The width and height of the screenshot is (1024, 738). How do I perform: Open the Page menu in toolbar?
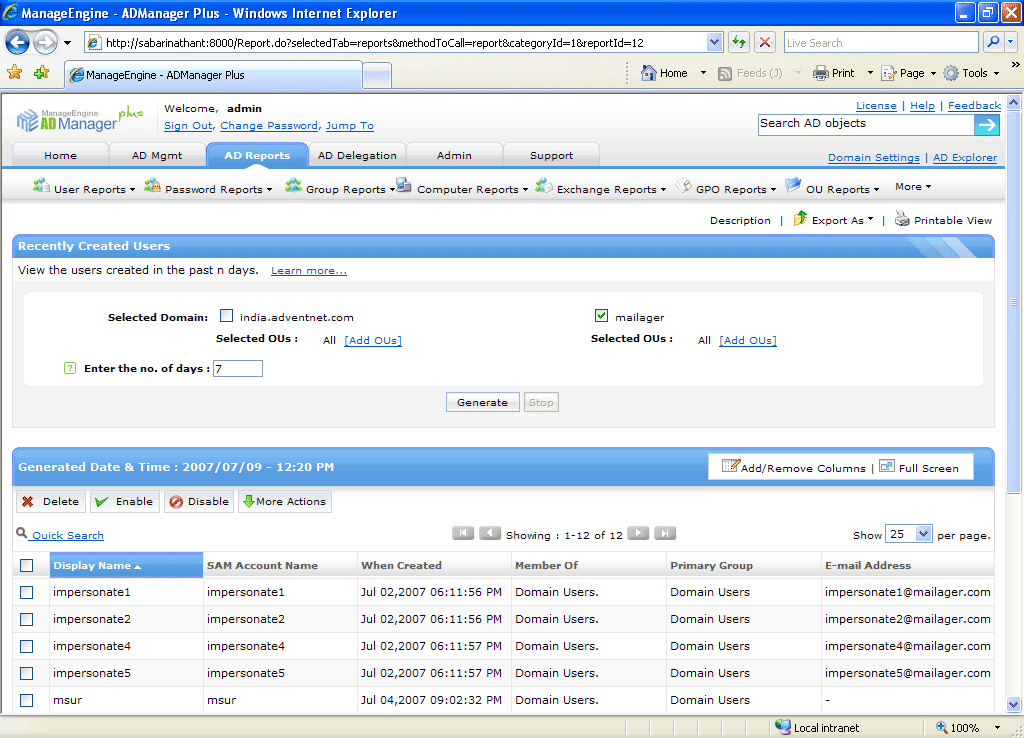[x=909, y=73]
